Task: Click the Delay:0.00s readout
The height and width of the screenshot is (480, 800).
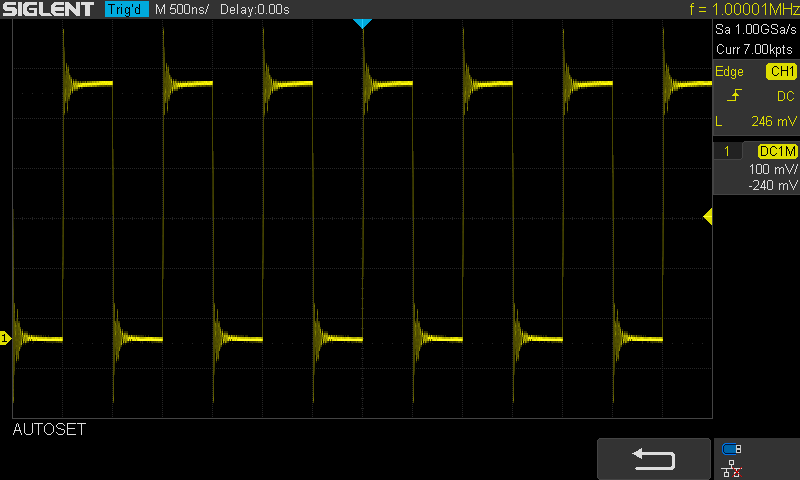Action: pyautogui.click(x=254, y=9)
